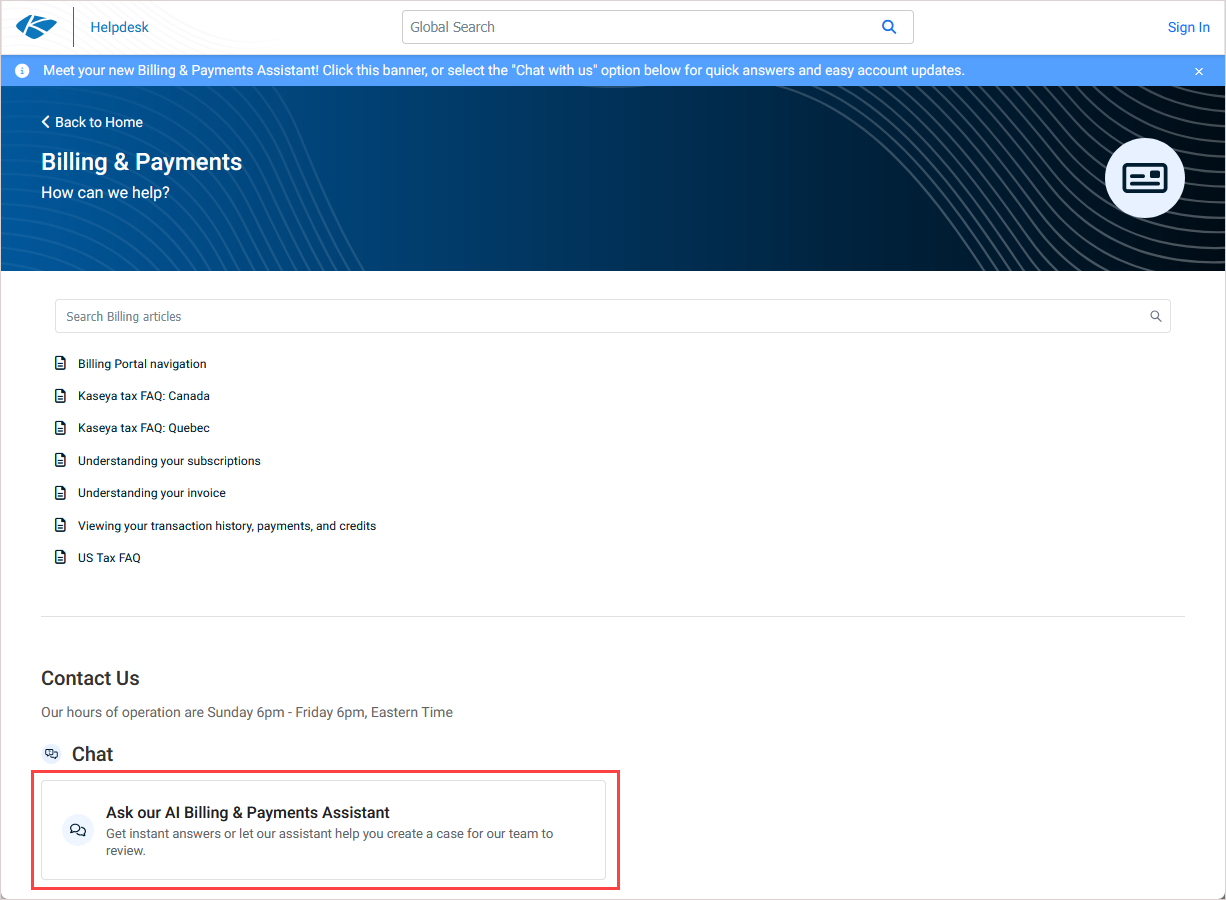This screenshot has height=900, width=1226.
Task: Launch Ask our AI Billing & Payments Assistant
Action: point(248,813)
